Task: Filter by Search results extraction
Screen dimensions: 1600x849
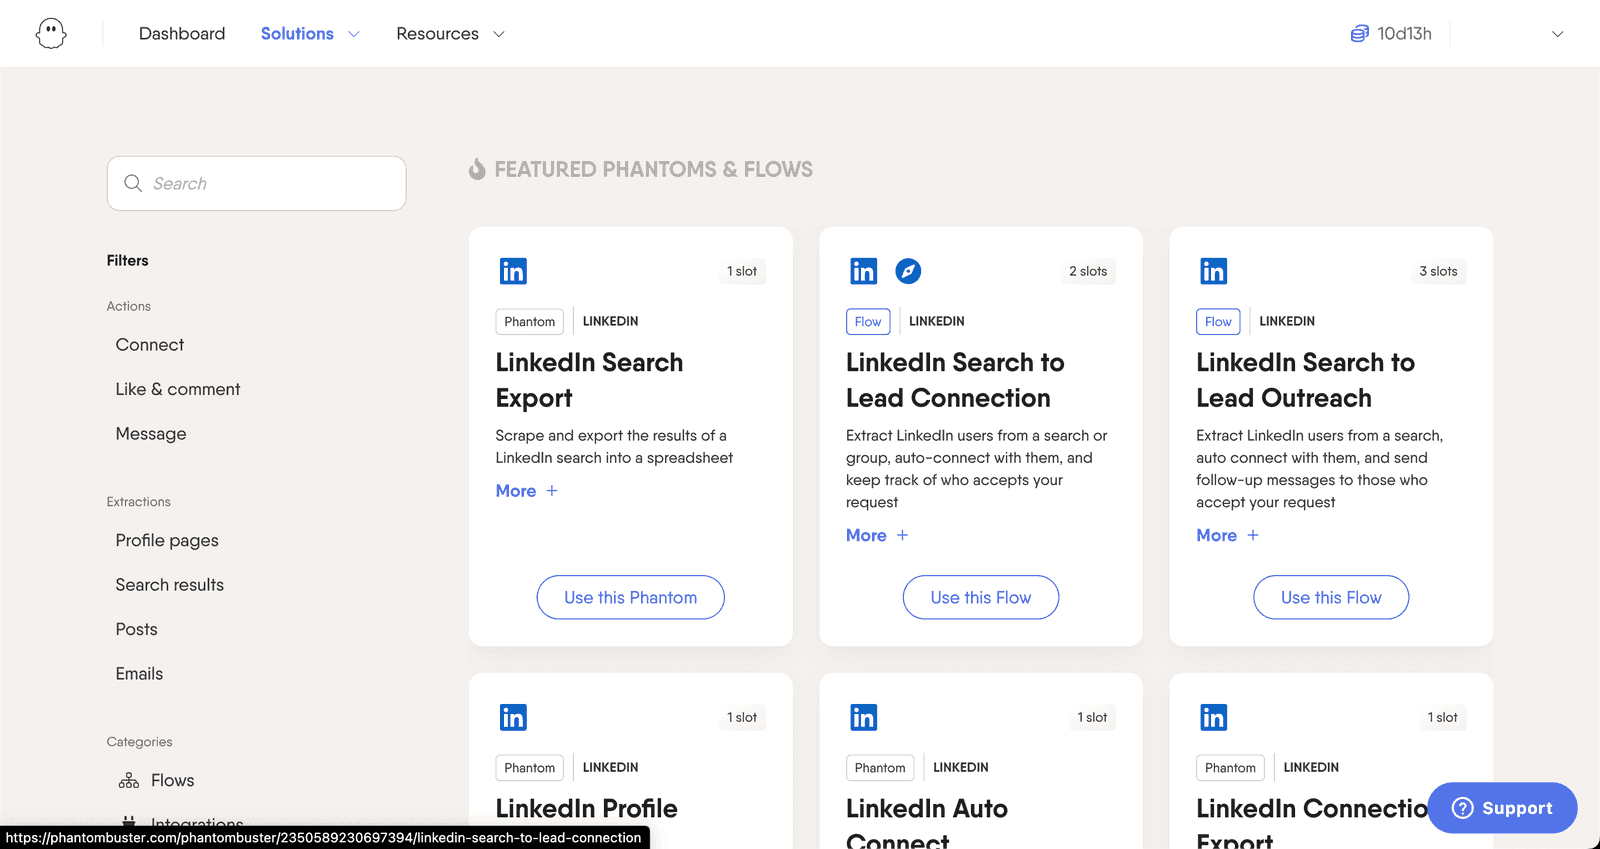Action: click(x=170, y=585)
